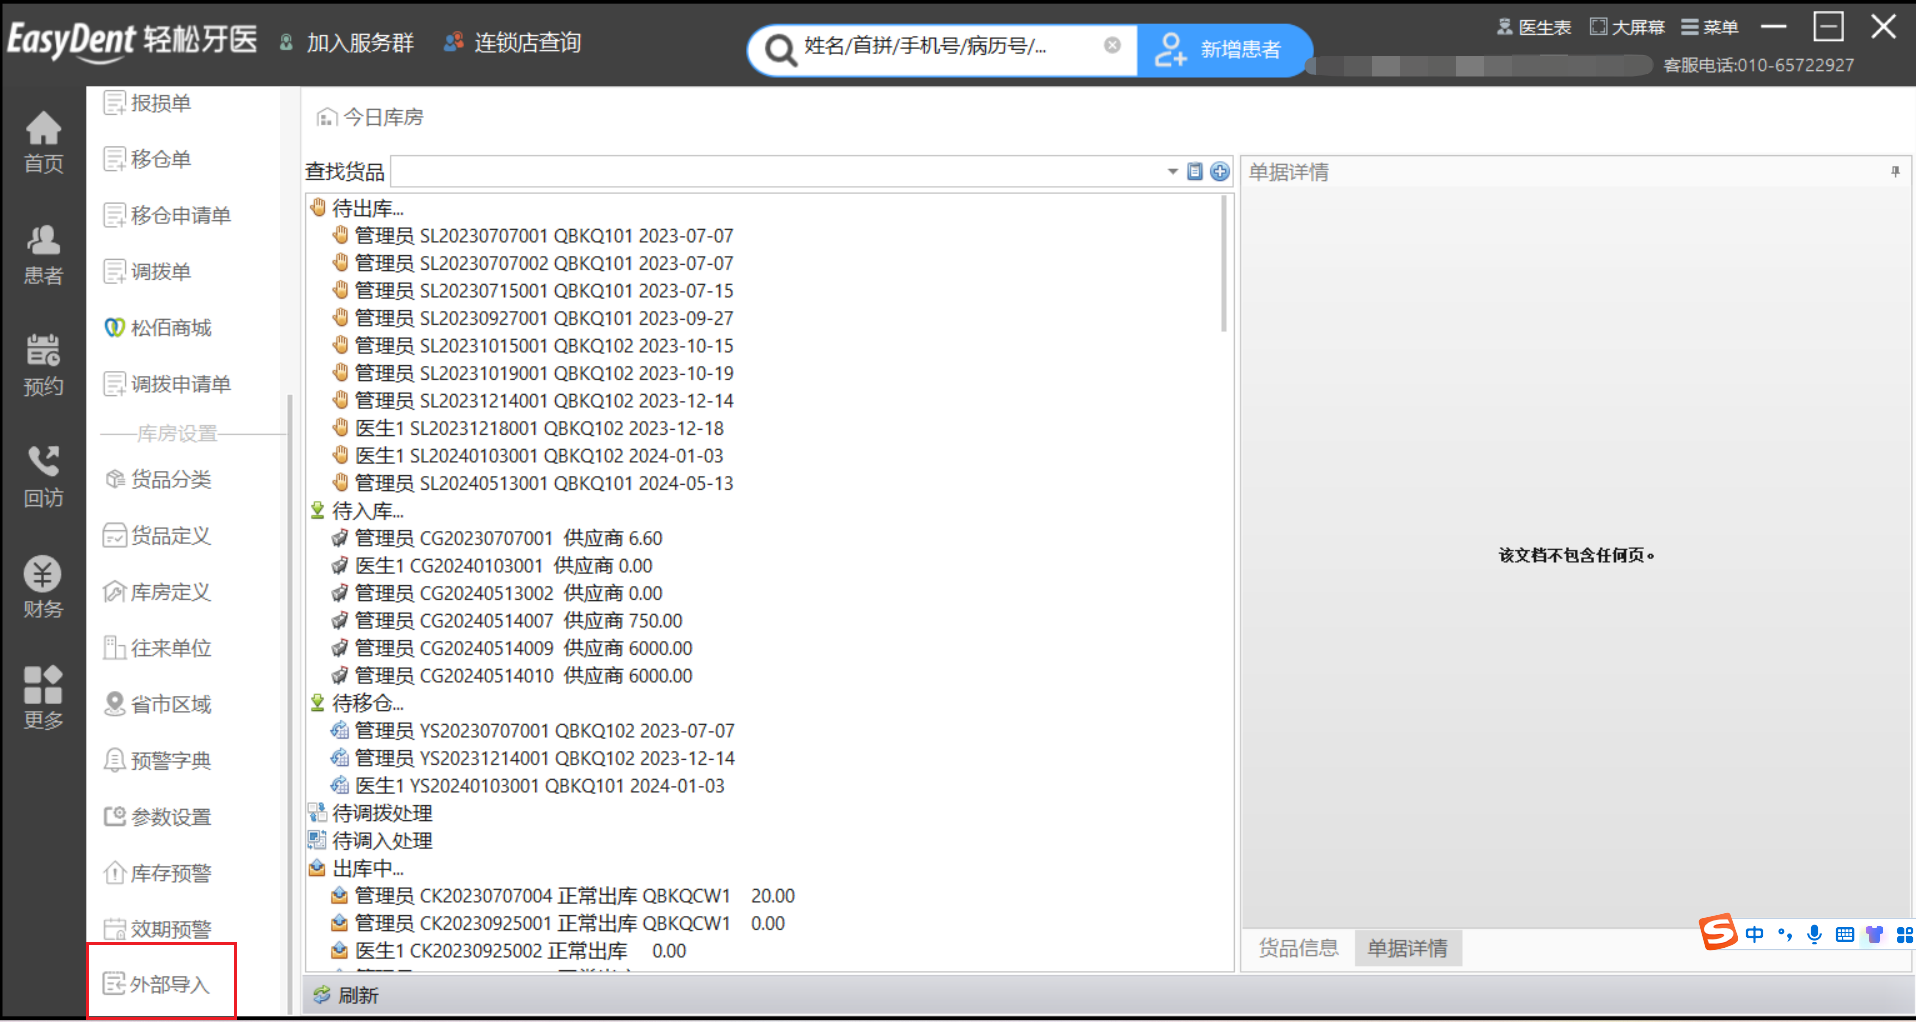Select outbound CK20230707004
The width and height of the screenshot is (1916, 1022).
coord(563,896)
